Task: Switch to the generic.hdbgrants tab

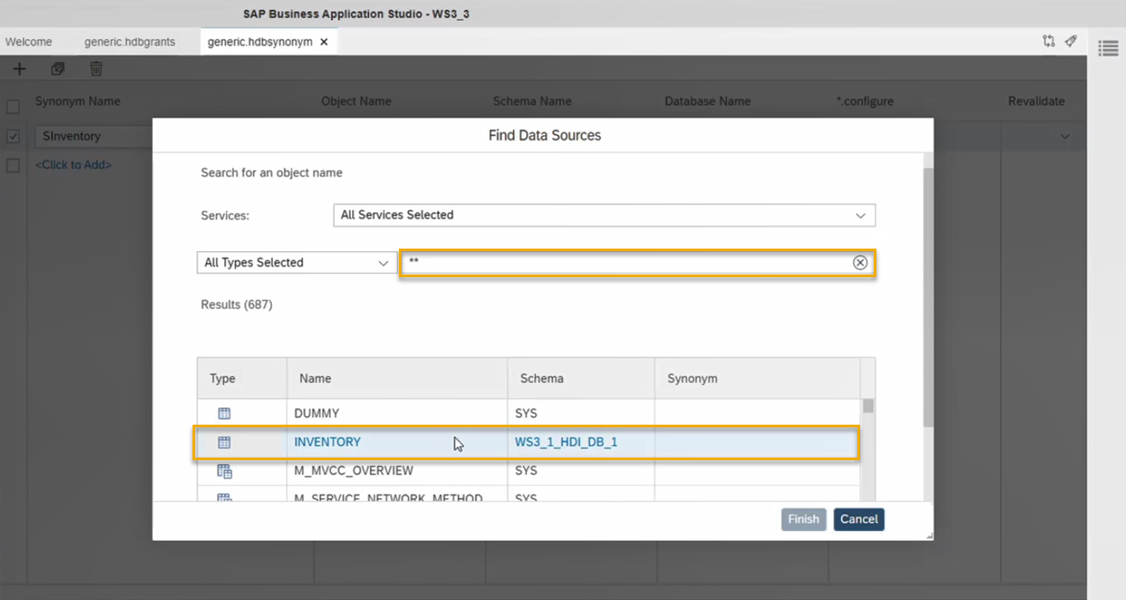Action: [129, 42]
